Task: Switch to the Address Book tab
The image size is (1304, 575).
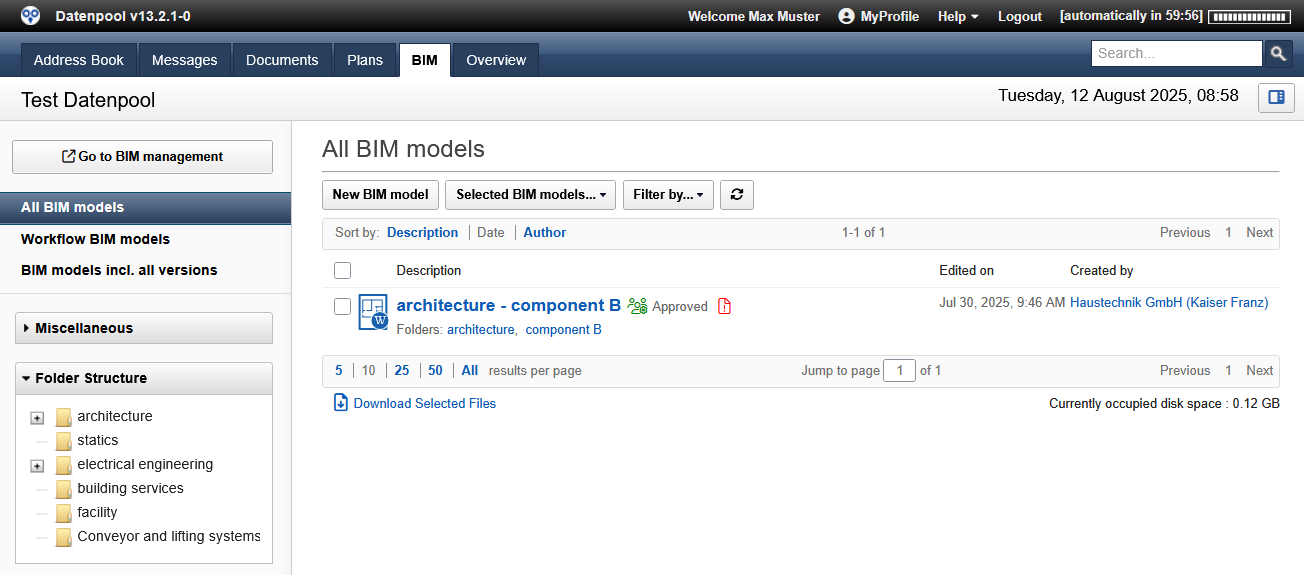Action: point(79,60)
